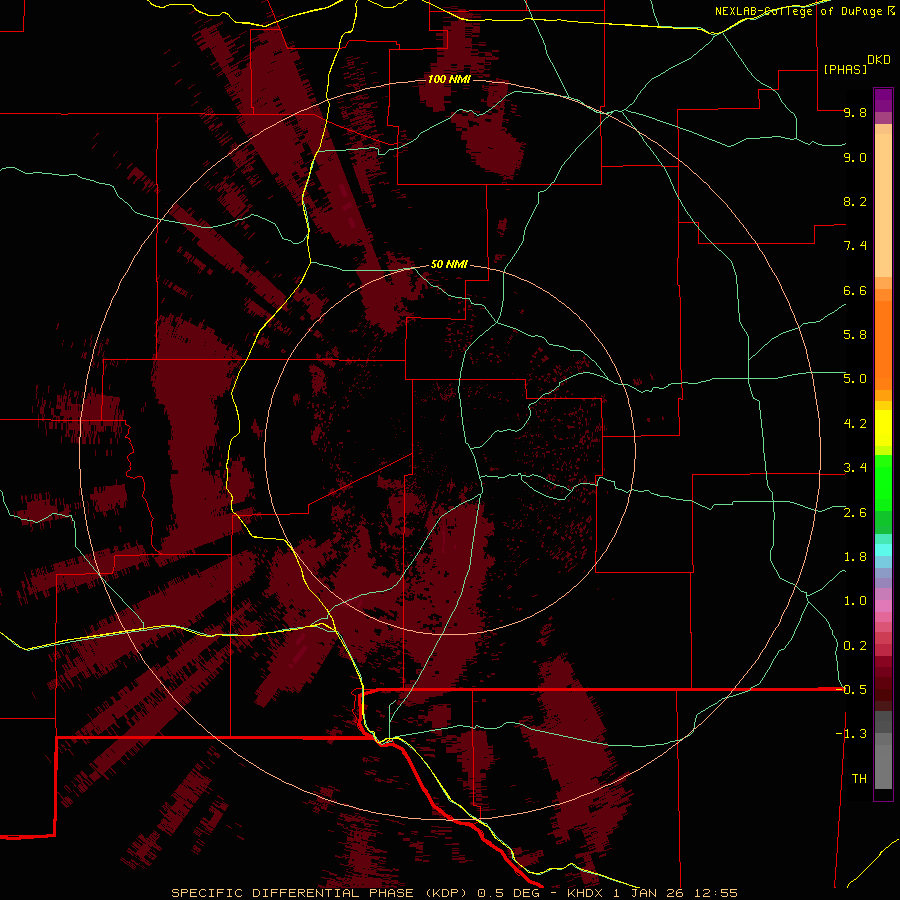Click the 9.8 value on the color scale

point(855,113)
